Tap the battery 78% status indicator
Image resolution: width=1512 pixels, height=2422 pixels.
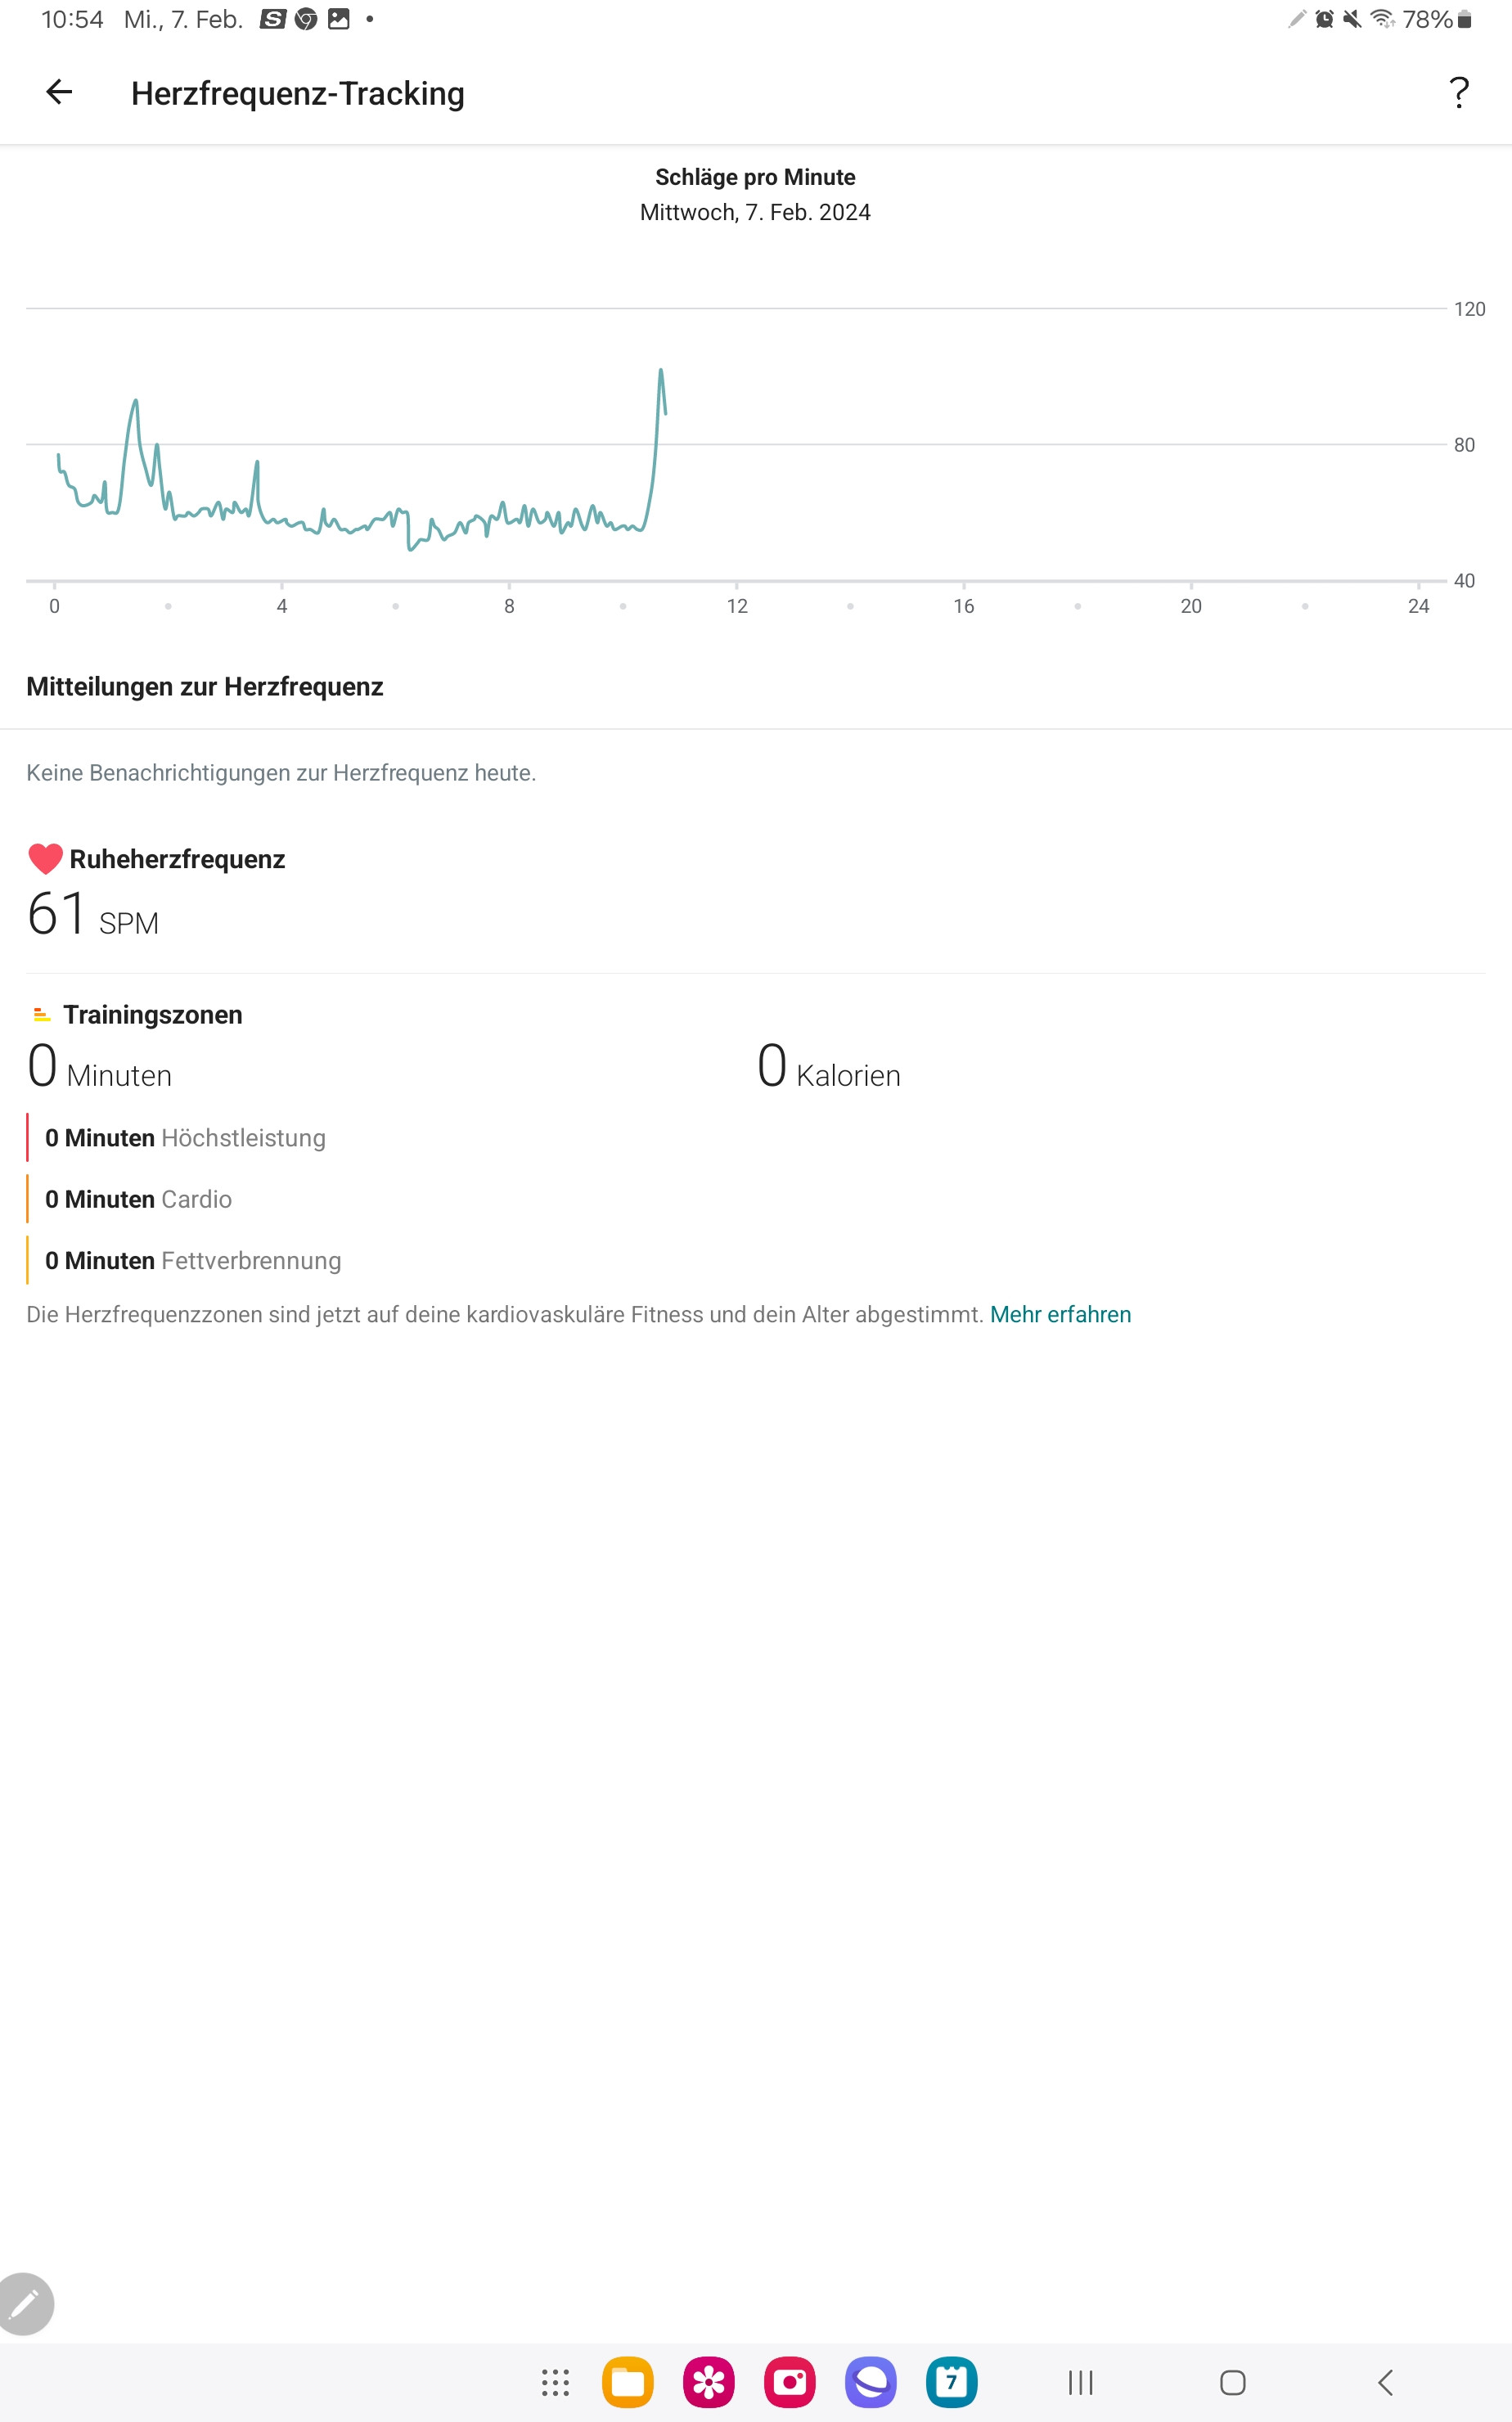click(x=1436, y=19)
